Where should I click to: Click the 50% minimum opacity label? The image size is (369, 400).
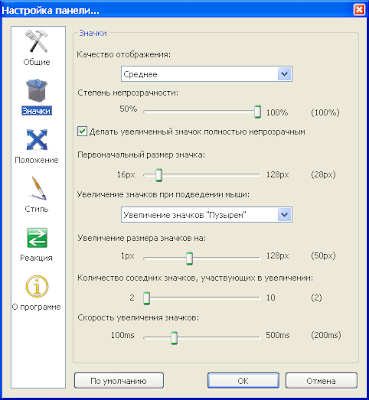[128, 109]
